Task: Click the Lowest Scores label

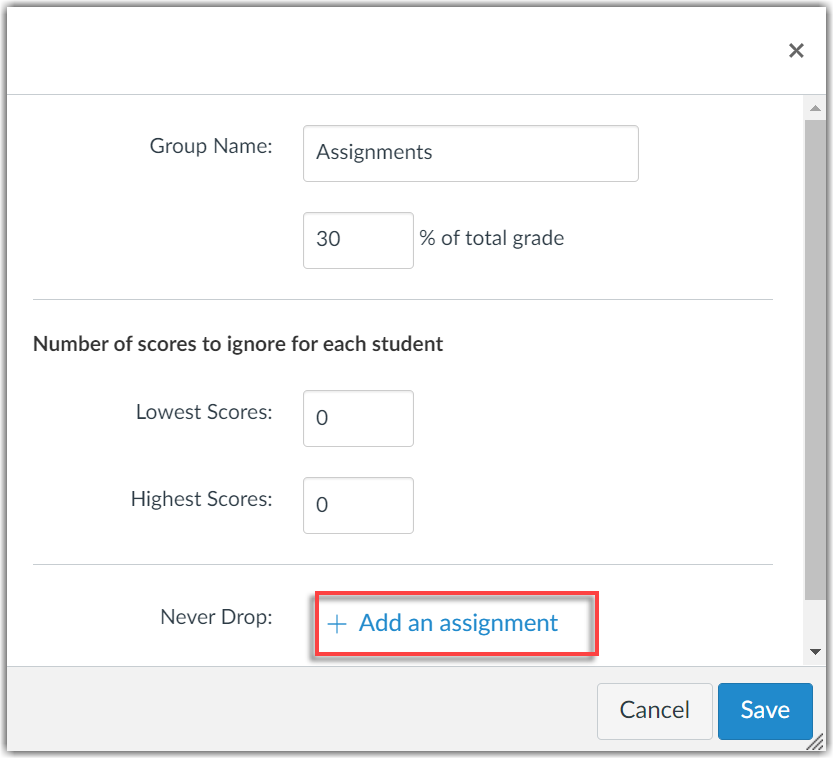Action: pyautogui.click(x=204, y=412)
